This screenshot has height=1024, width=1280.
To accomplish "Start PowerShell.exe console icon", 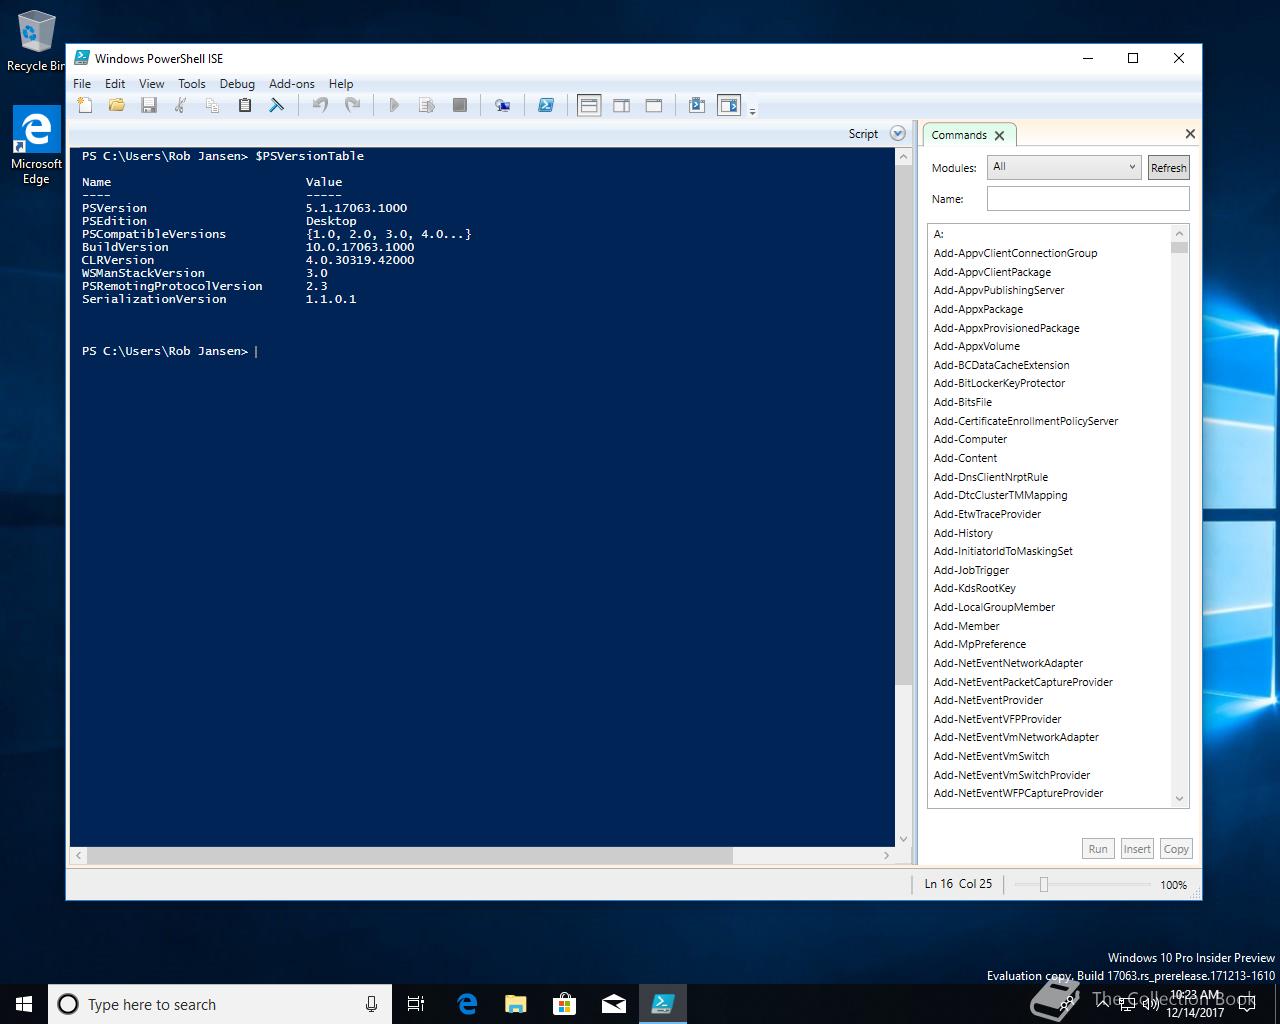I will tap(546, 105).
